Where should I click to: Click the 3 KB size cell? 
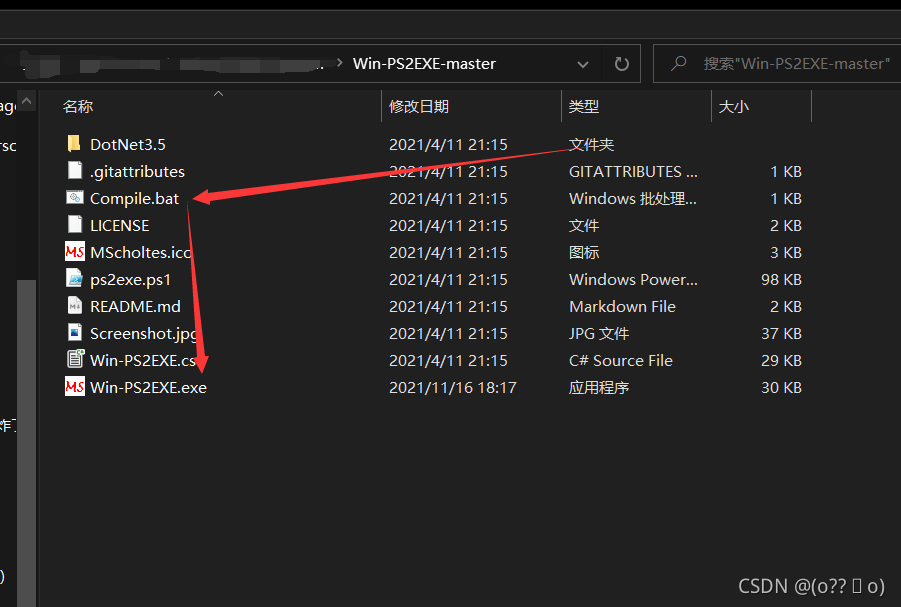point(786,252)
